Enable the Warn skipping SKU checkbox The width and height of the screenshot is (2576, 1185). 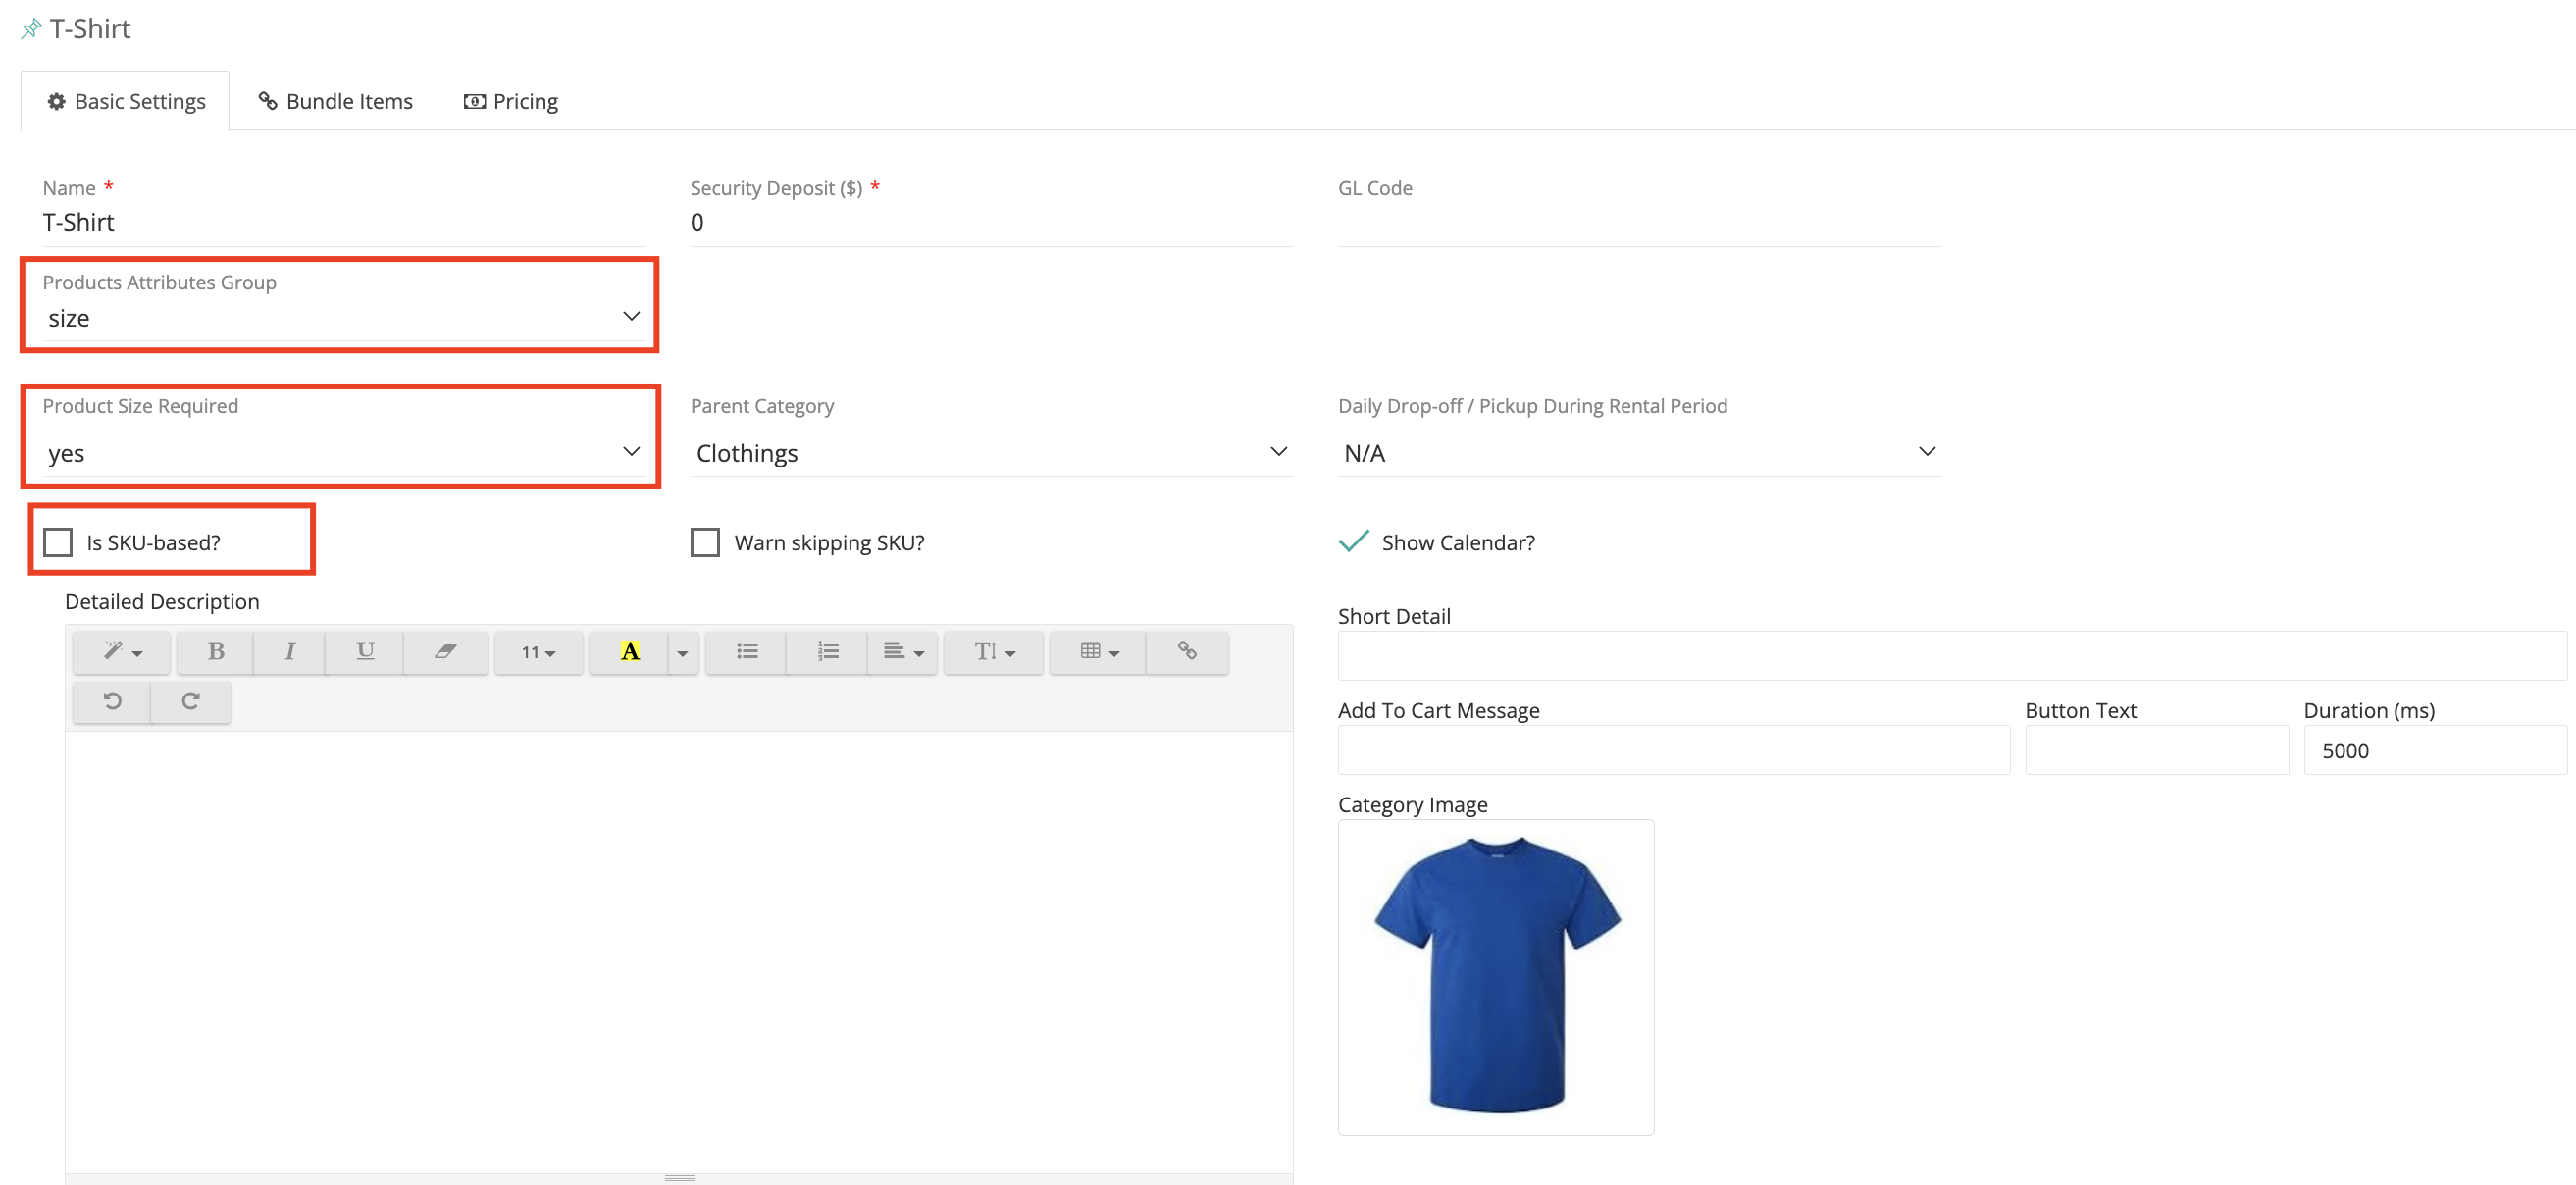(x=705, y=543)
